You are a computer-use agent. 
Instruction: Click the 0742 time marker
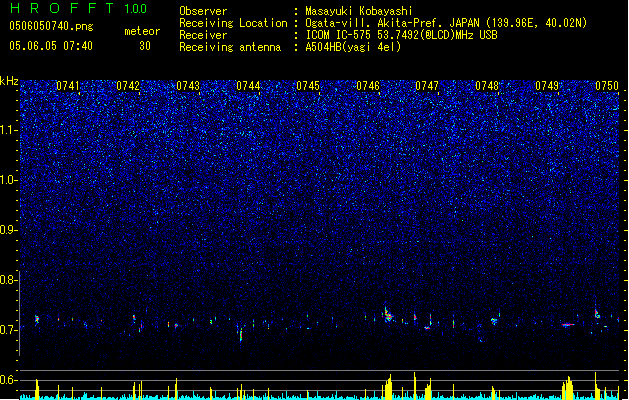(128, 86)
